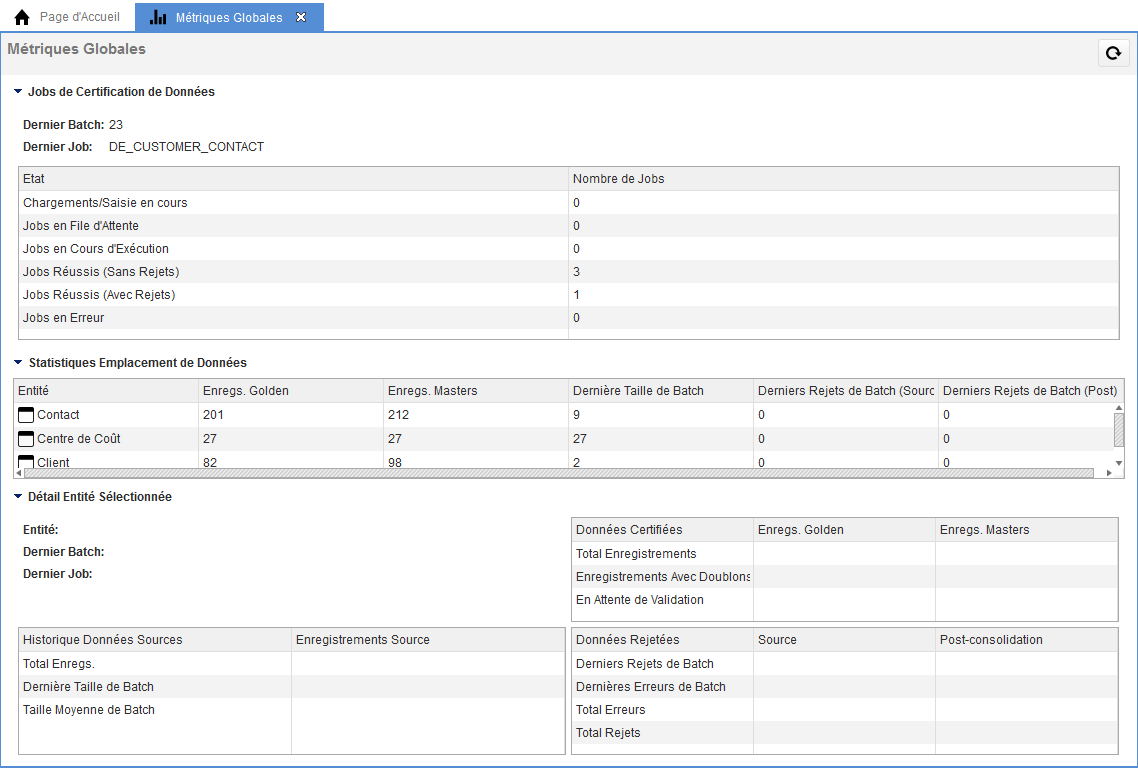
Task: Select the Métriques Globales tab
Action: pyautogui.click(x=229, y=17)
